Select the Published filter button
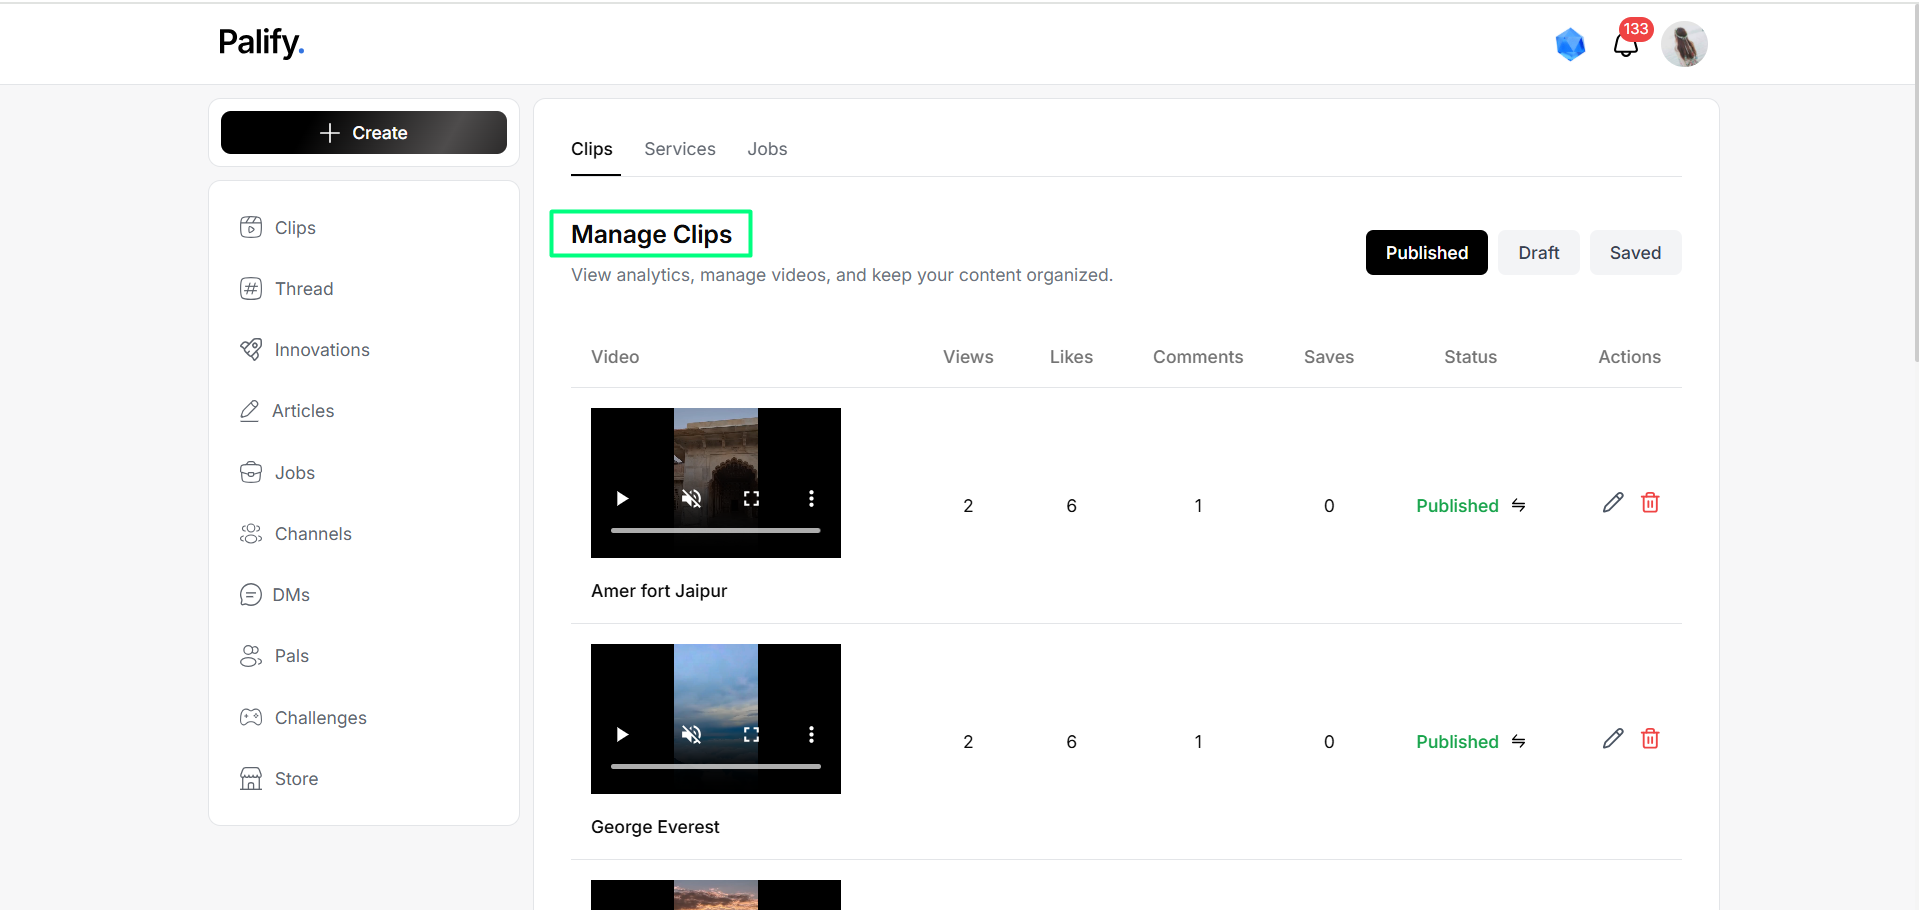 (1426, 252)
